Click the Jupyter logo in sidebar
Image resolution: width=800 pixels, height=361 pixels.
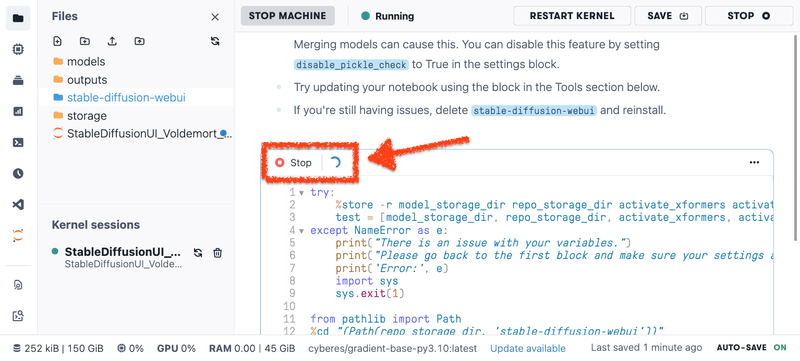point(18,236)
